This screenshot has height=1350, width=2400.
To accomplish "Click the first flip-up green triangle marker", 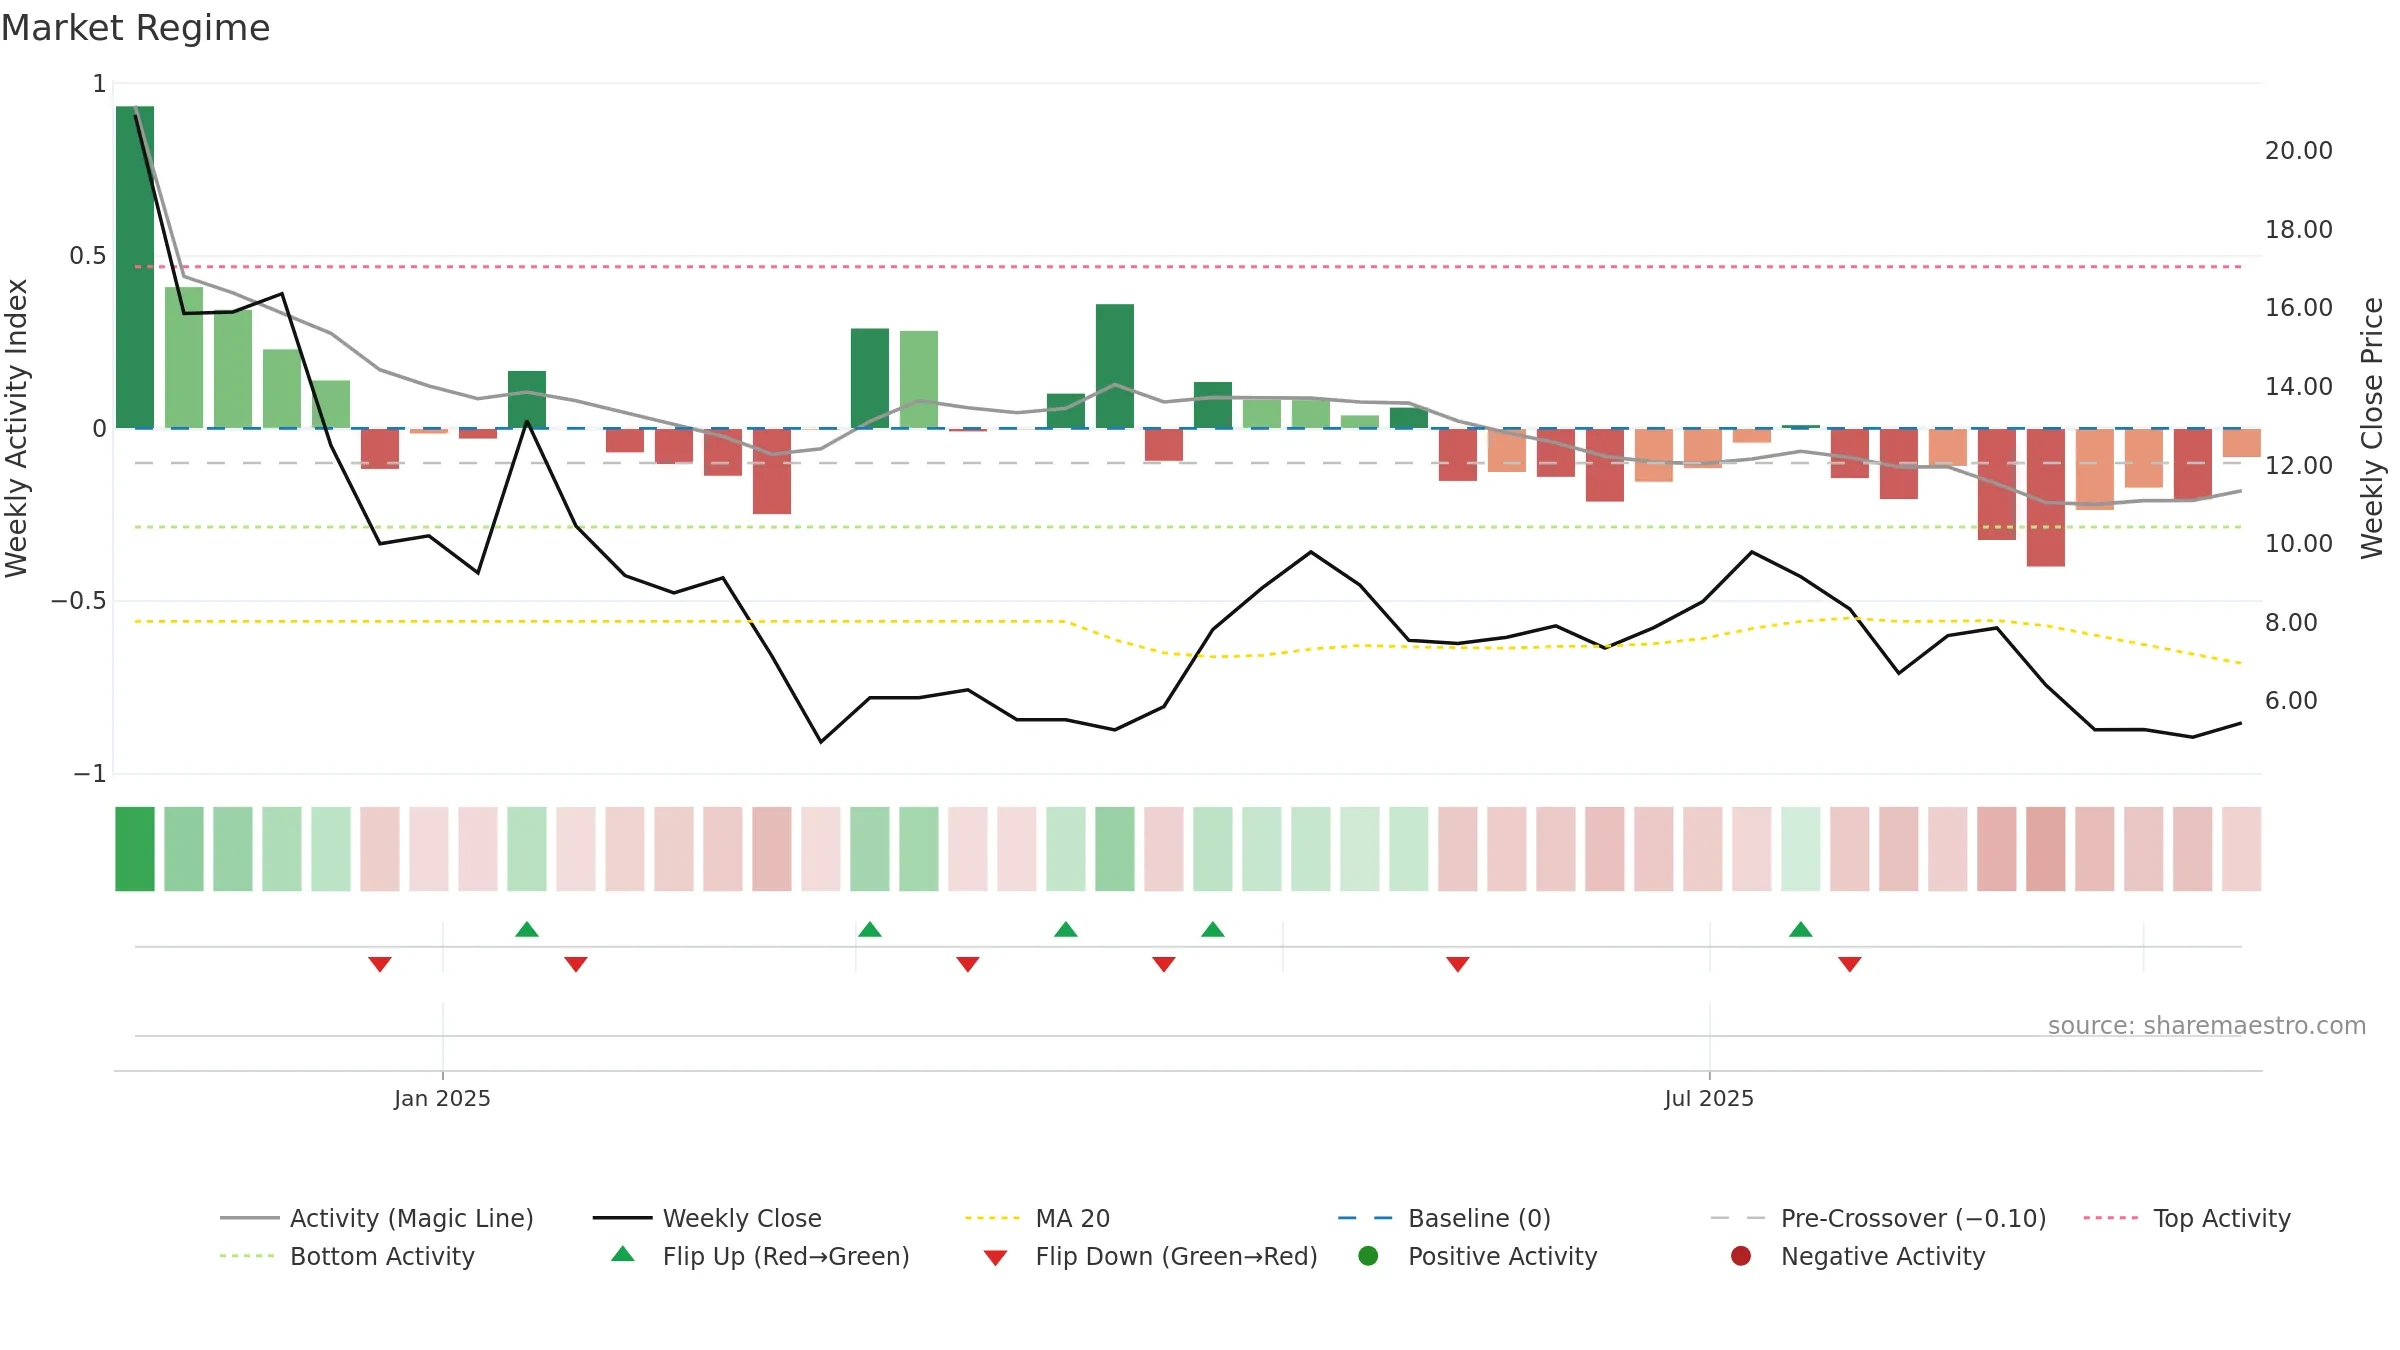I will (527, 929).
